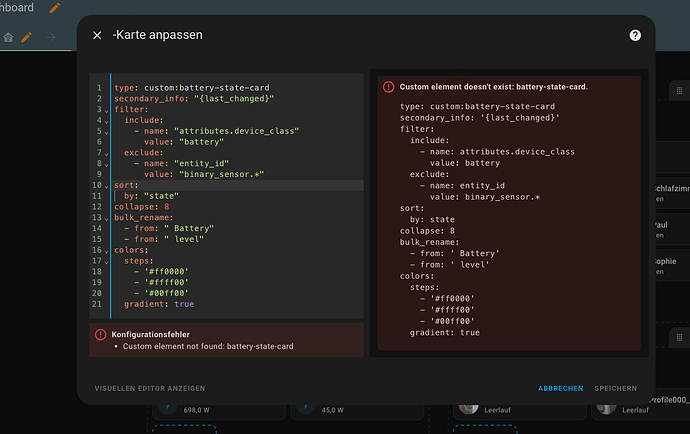
Task: Open the home view tab icon
Action: [x=8, y=37]
